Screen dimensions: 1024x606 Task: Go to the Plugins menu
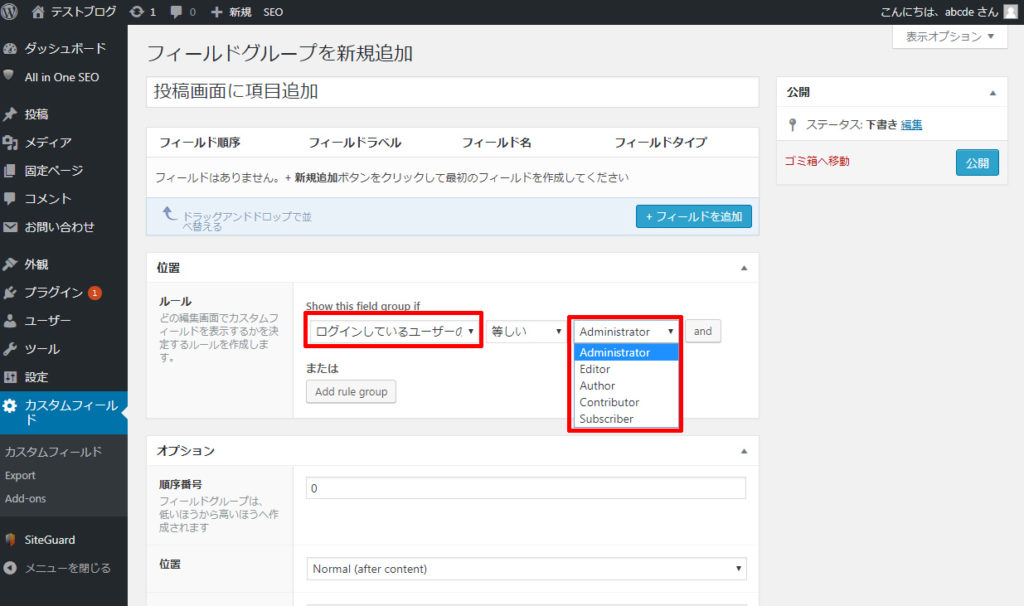(53, 293)
